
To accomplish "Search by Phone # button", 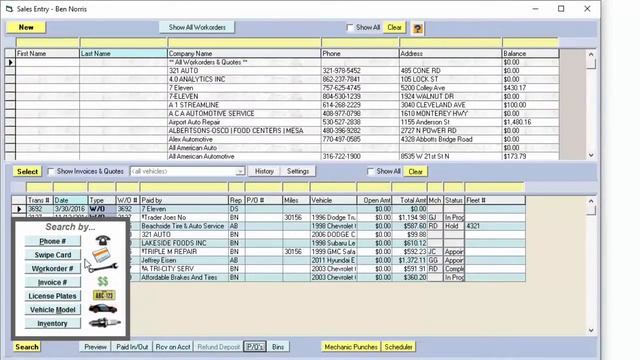I will 53,241.
